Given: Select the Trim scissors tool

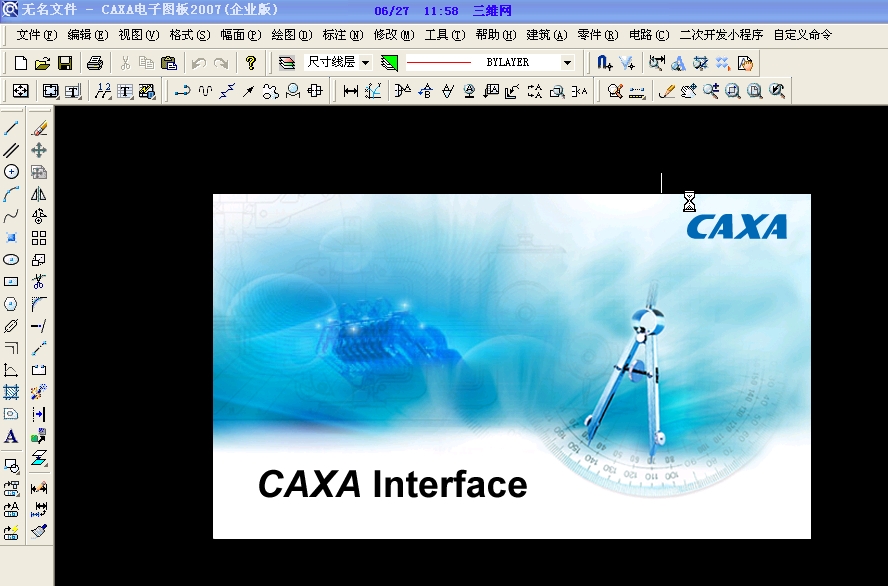Looking at the screenshot, I should tap(39, 281).
